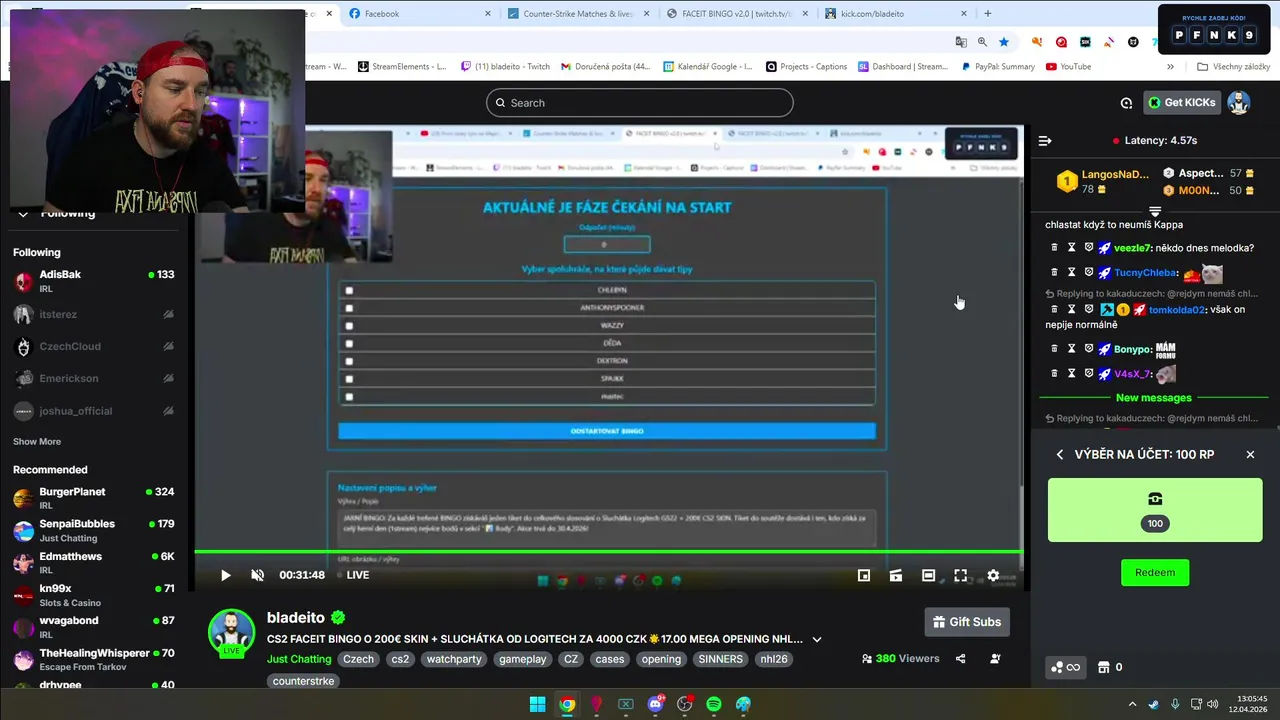Enter fullscreen on the video player
1280x720 pixels.
(960, 575)
